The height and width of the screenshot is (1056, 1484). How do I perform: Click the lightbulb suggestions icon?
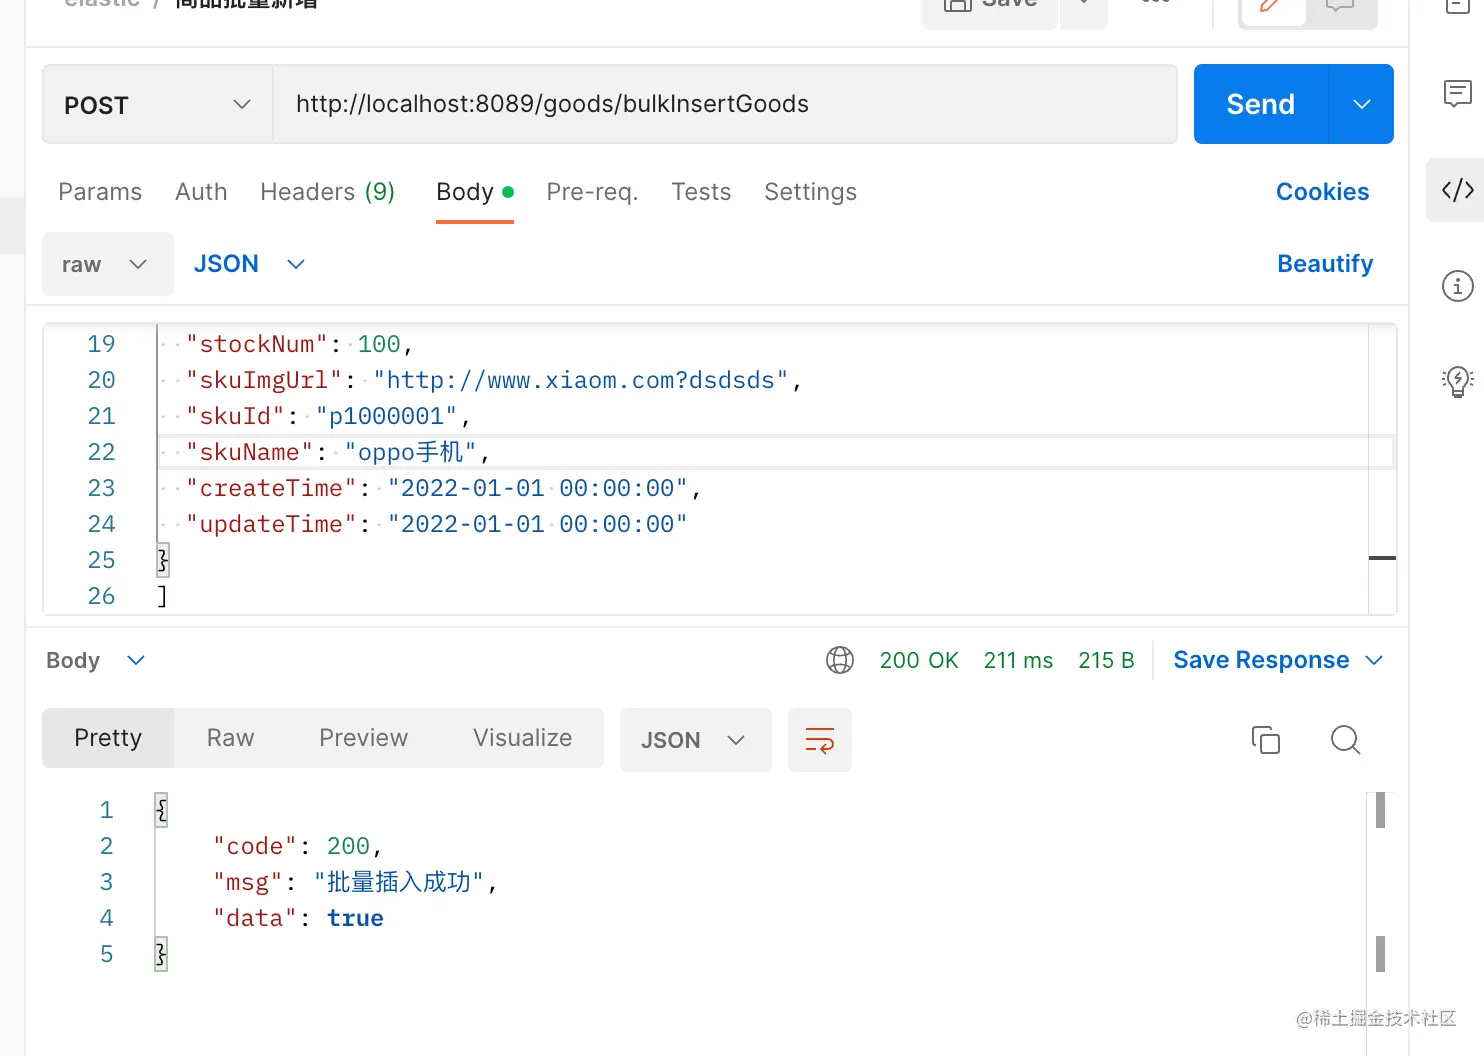tap(1457, 381)
